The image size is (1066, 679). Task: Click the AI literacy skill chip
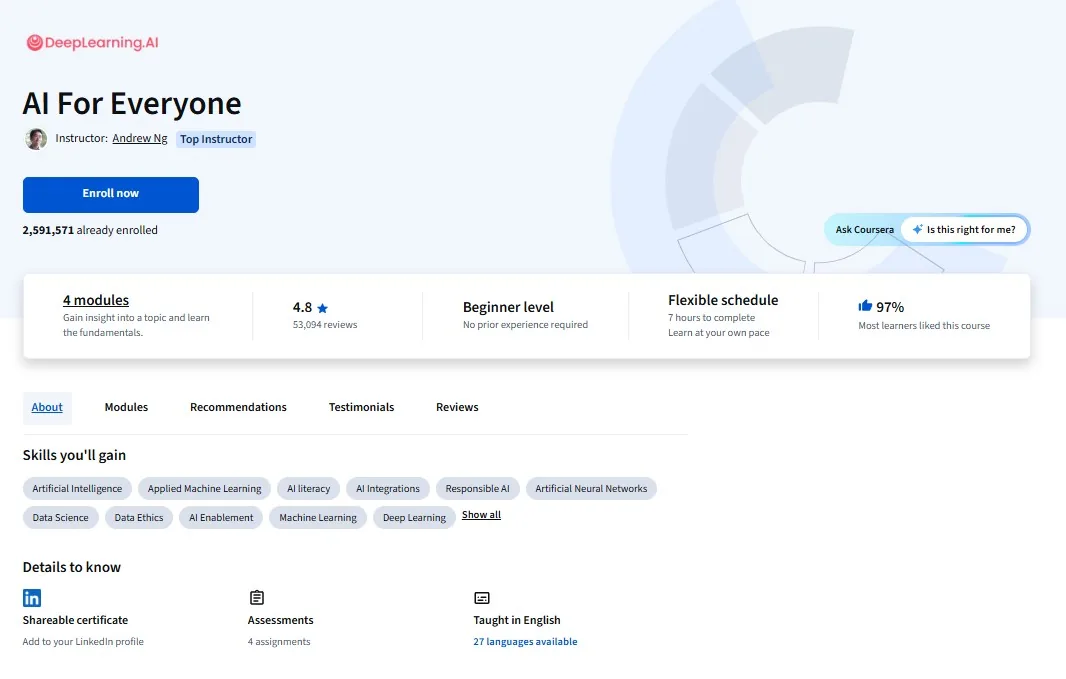click(x=309, y=489)
